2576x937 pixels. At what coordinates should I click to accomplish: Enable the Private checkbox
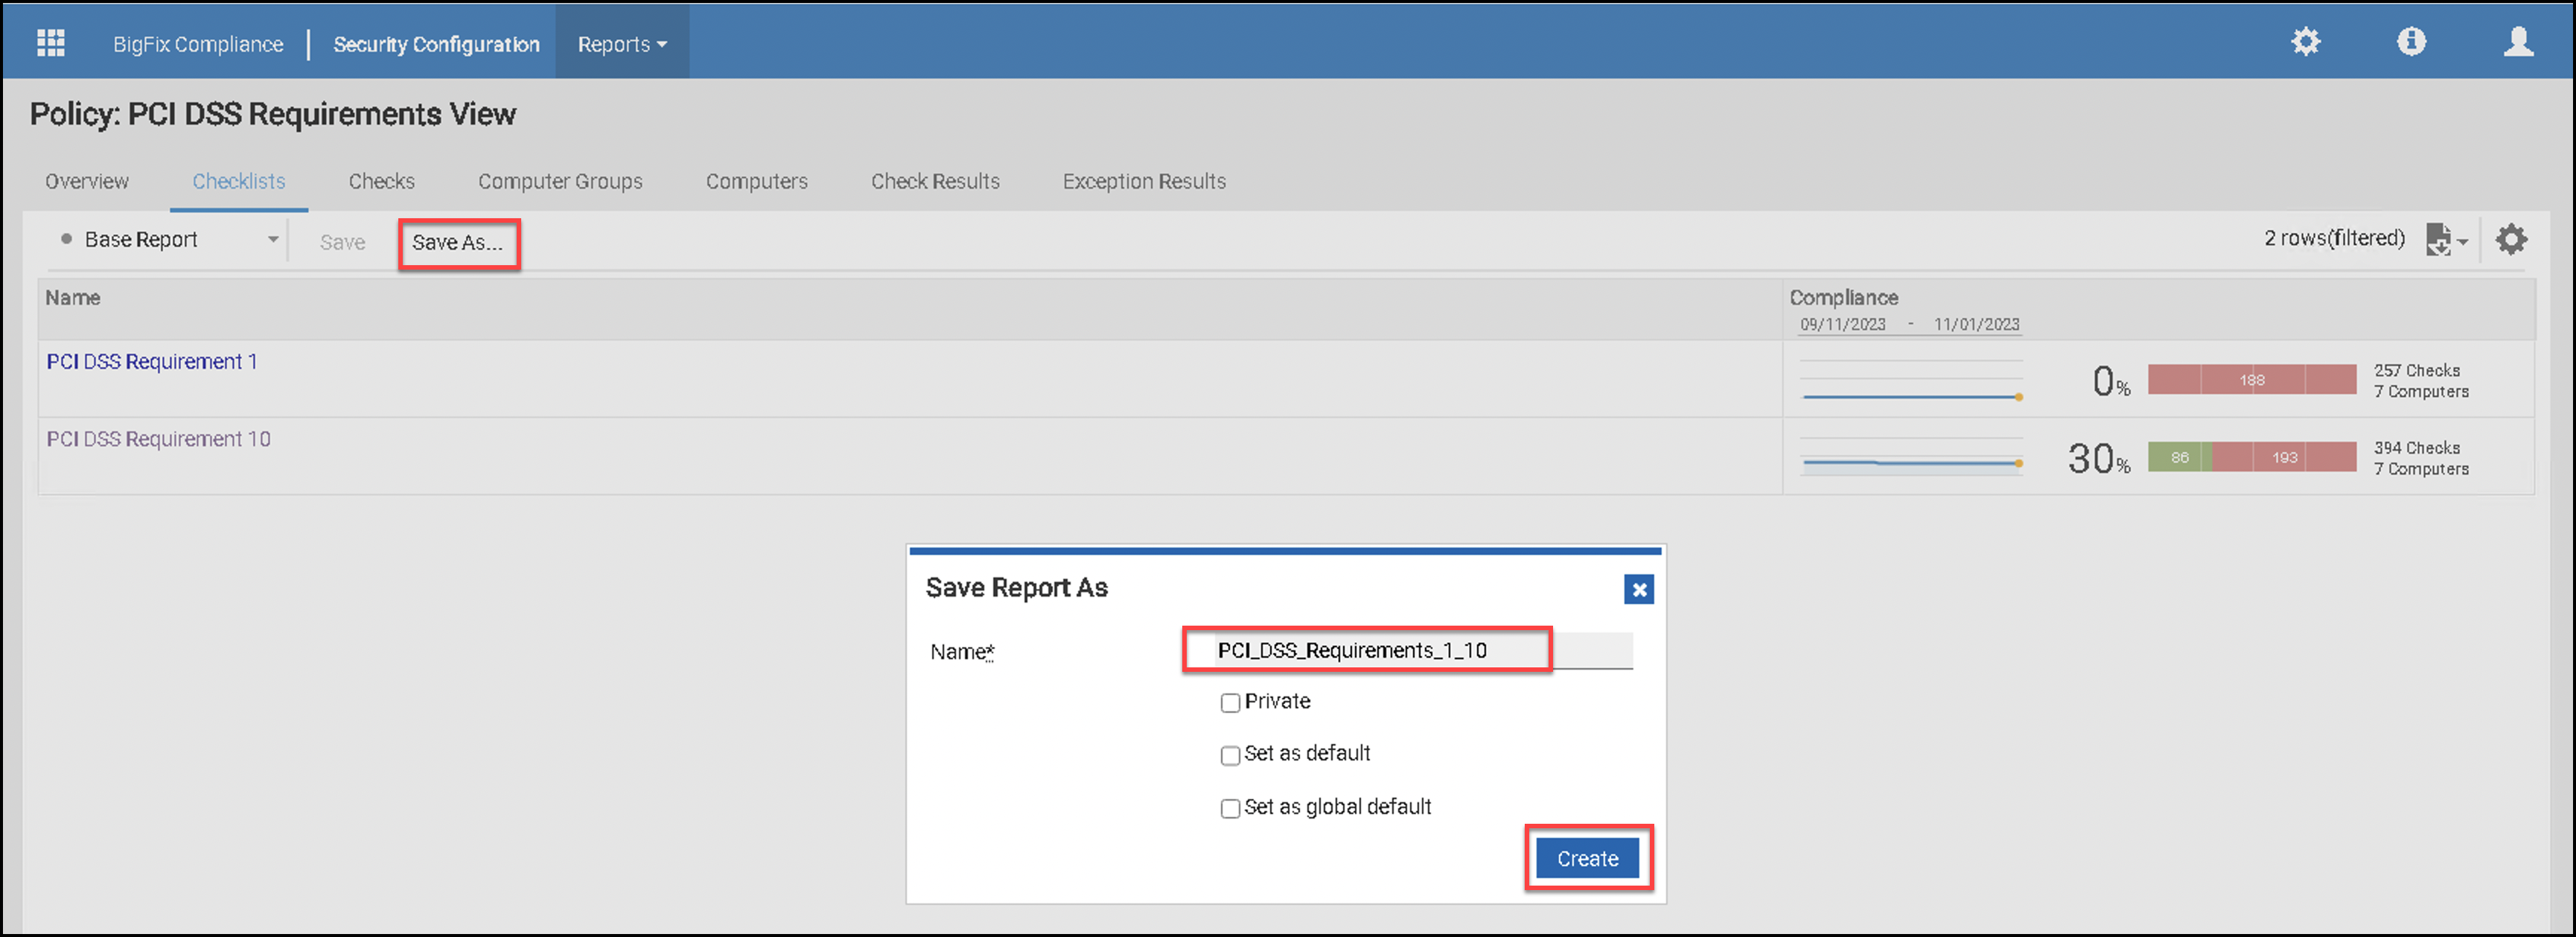[x=1230, y=703]
